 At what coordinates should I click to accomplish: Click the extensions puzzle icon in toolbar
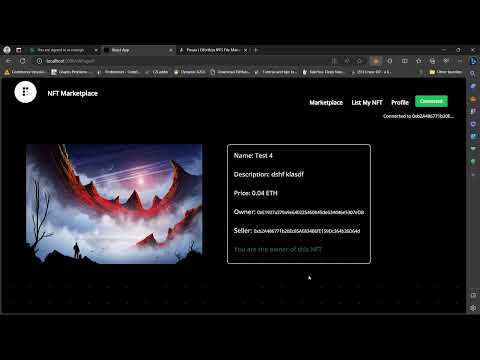390,61
